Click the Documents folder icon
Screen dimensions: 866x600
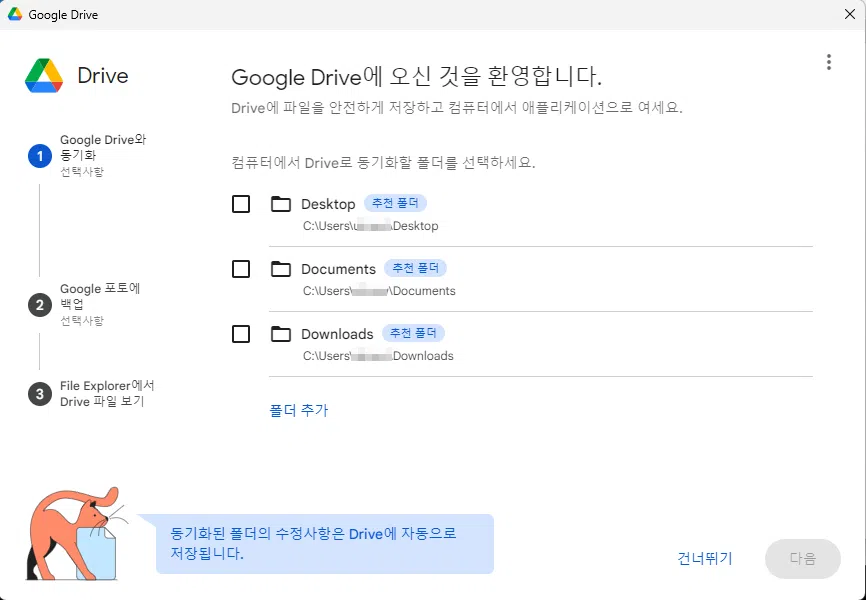click(x=280, y=268)
